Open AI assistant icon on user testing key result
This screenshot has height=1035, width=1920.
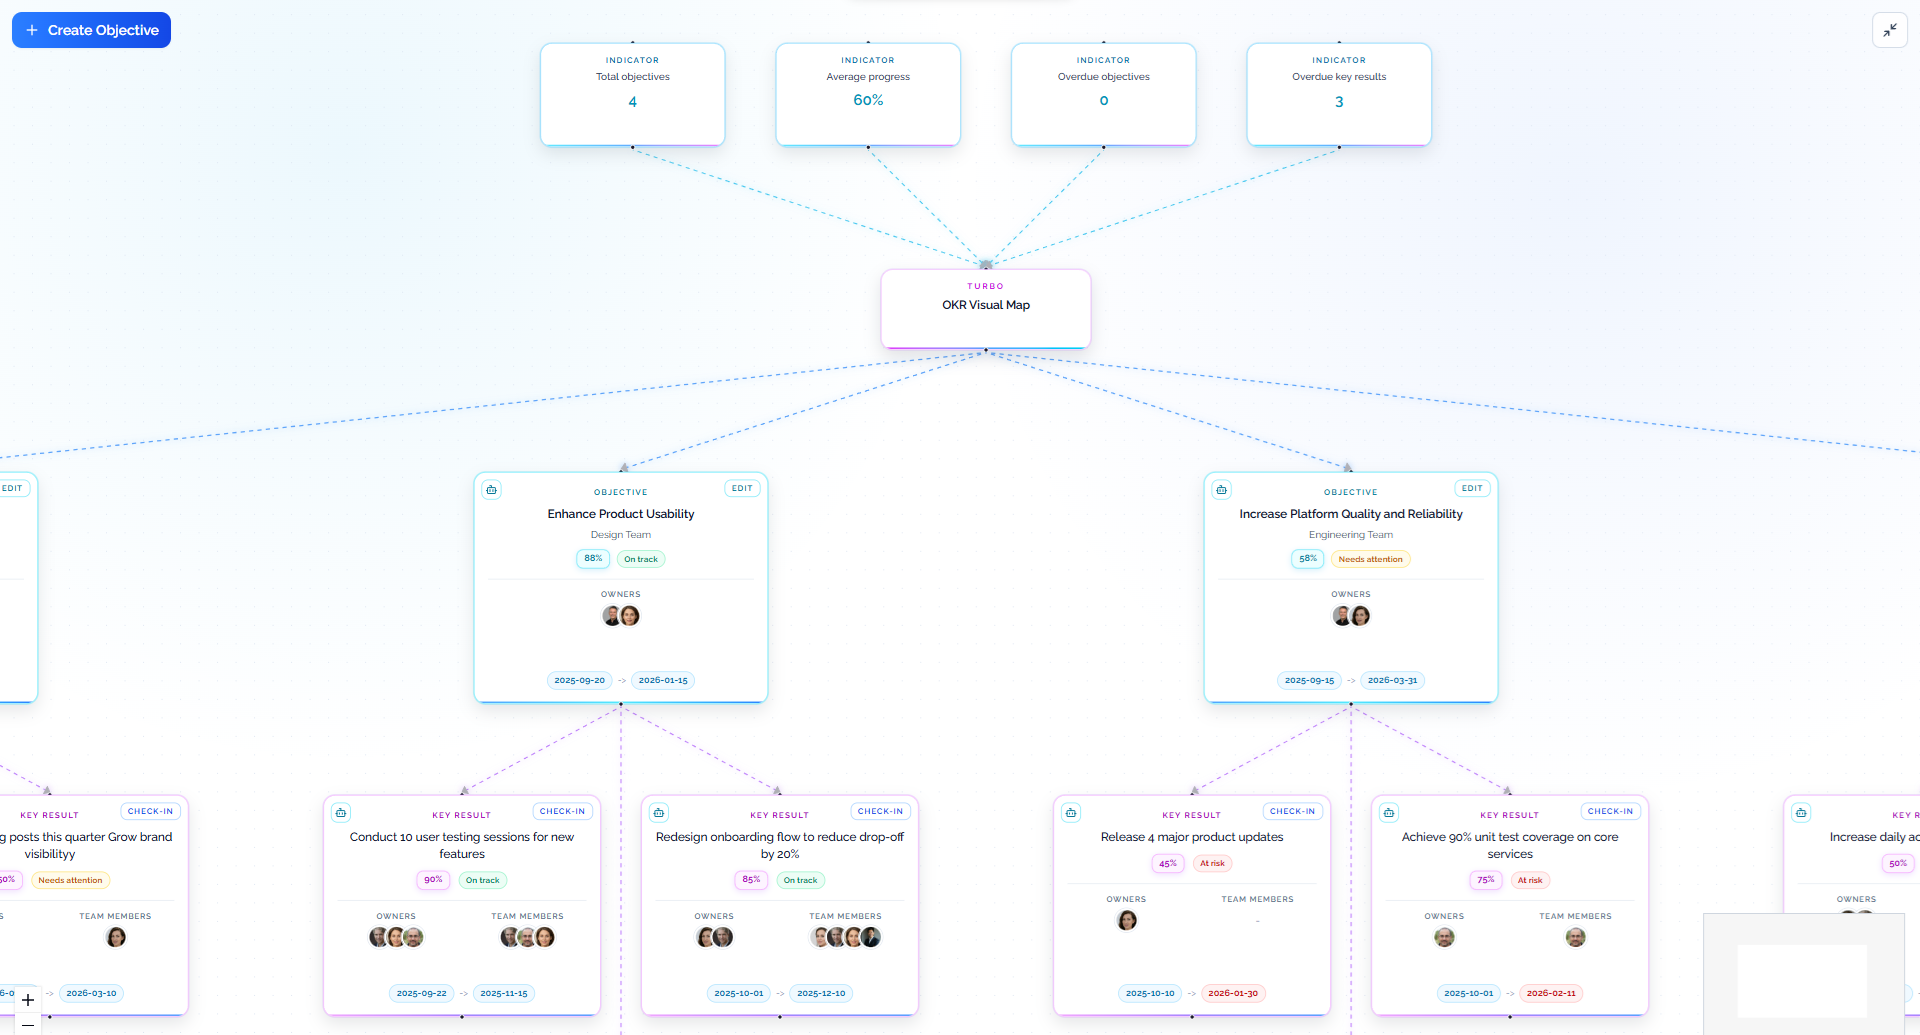tap(341, 813)
